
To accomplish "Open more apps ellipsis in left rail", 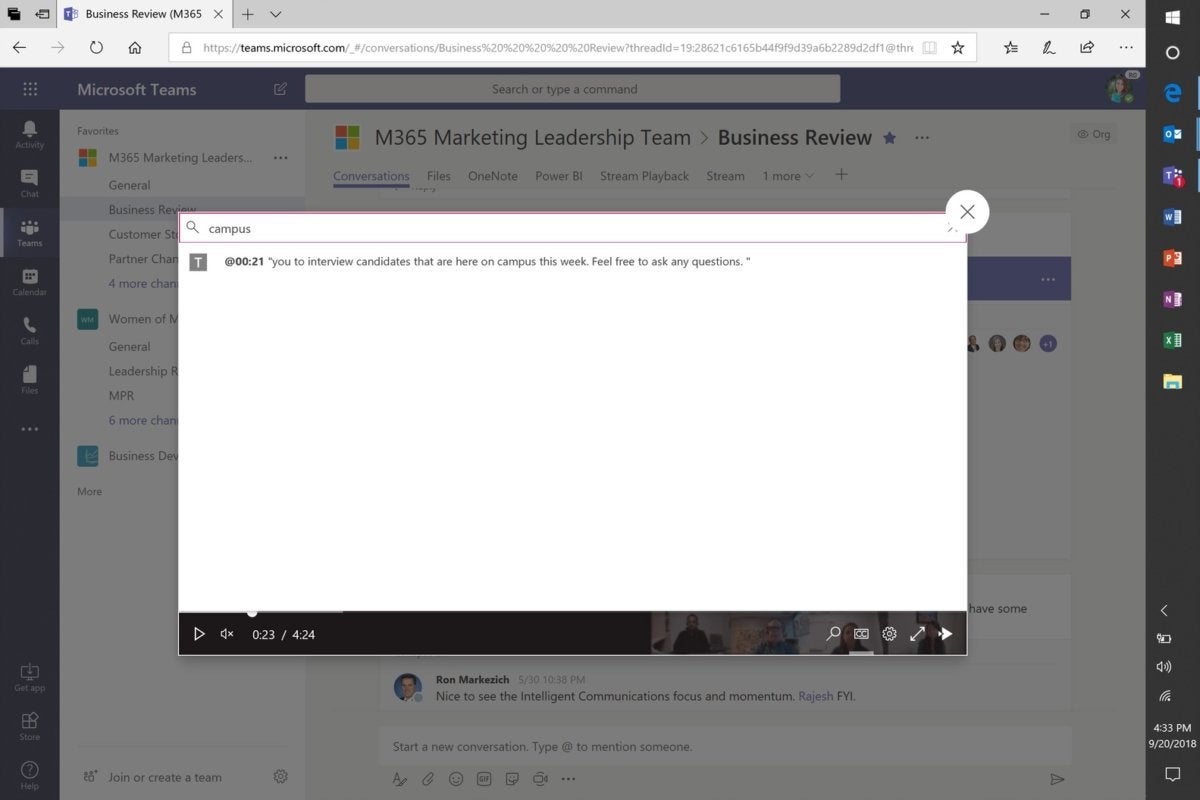I will coord(29,429).
